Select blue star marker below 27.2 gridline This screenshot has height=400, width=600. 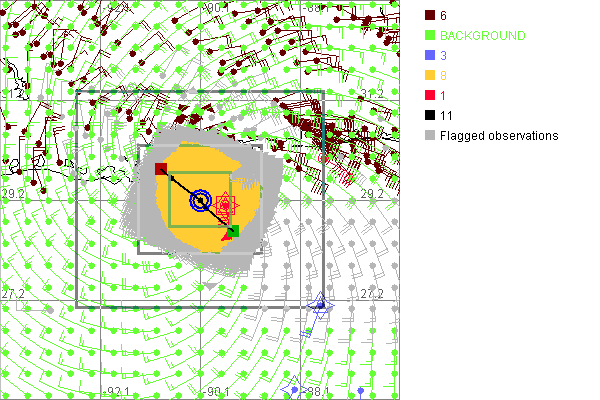click(320, 304)
